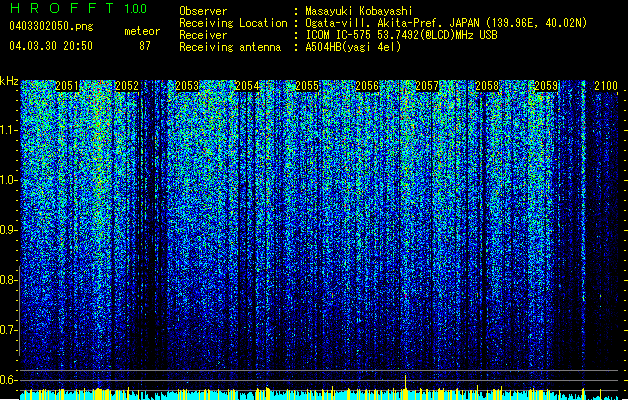Screen dimensions: 629x400
Task: Click the 2052 time marker
Action: [x=127, y=86]
